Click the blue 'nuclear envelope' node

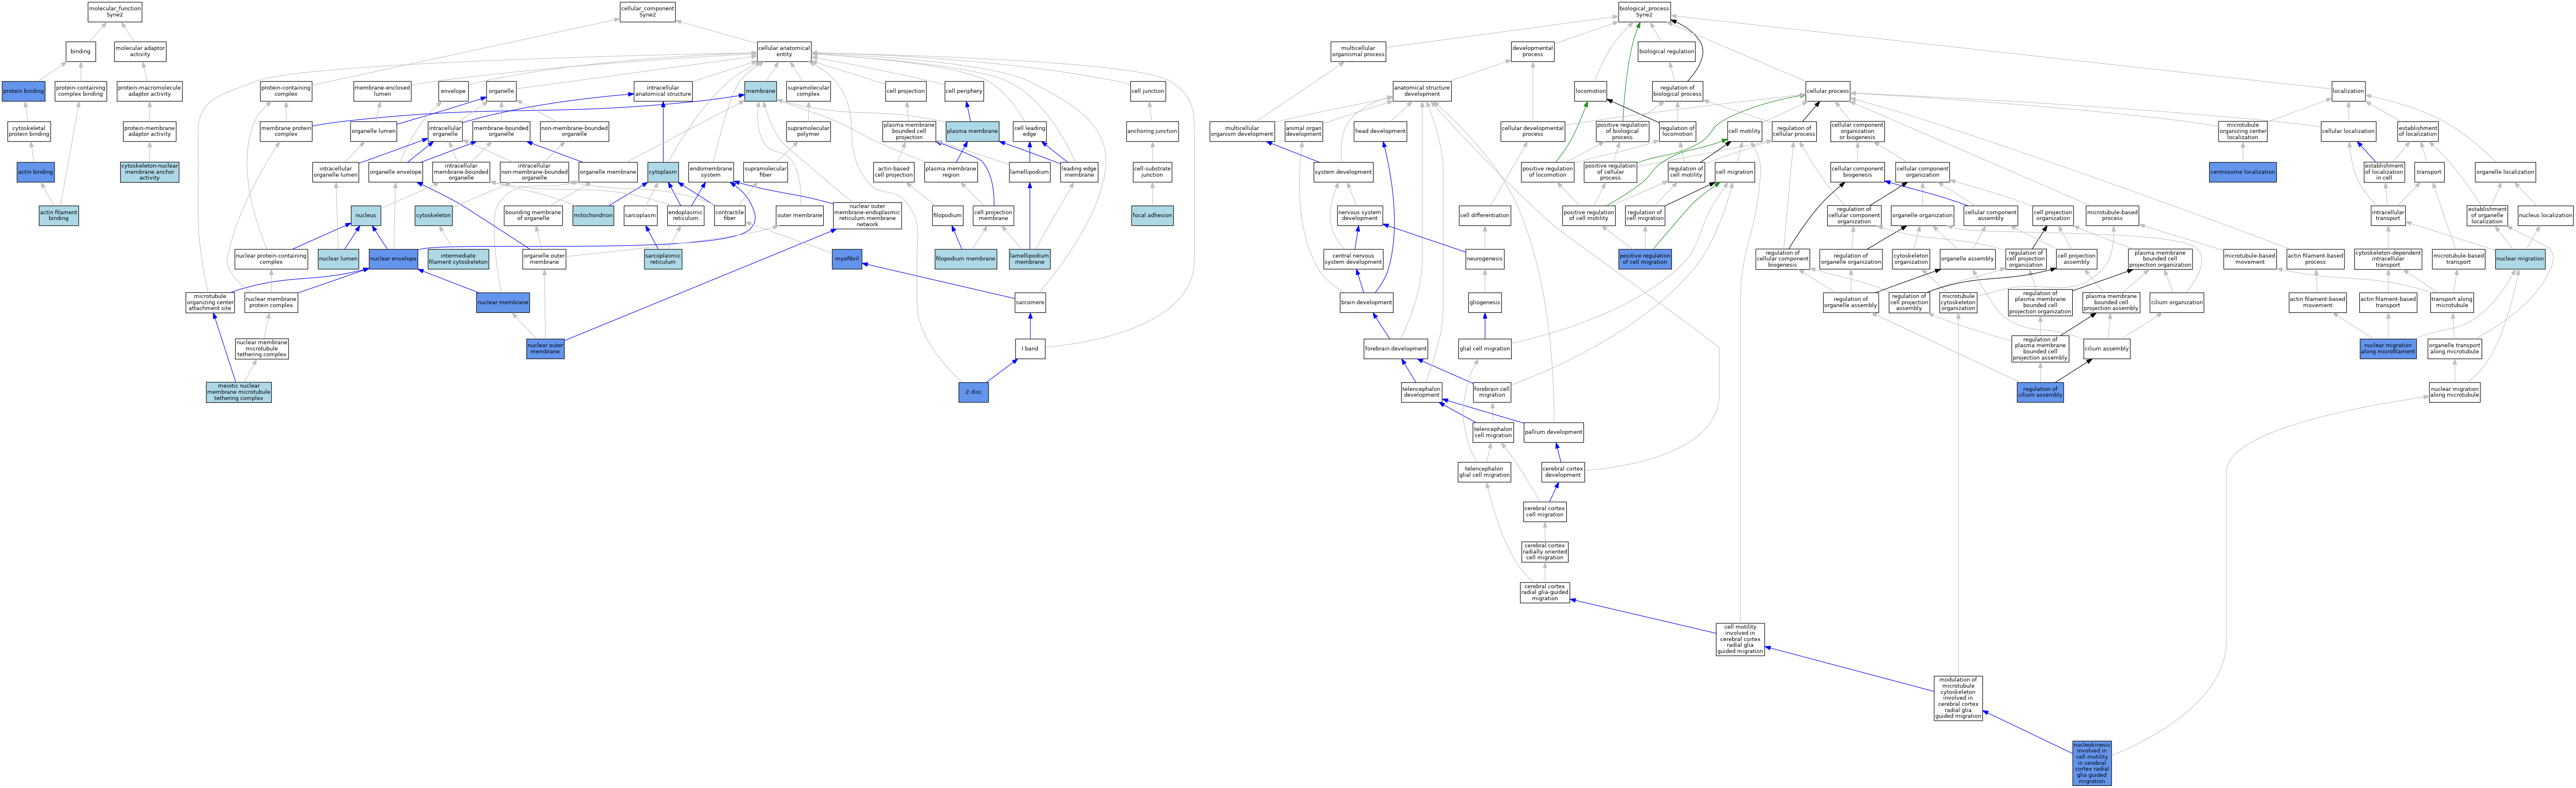393,259
